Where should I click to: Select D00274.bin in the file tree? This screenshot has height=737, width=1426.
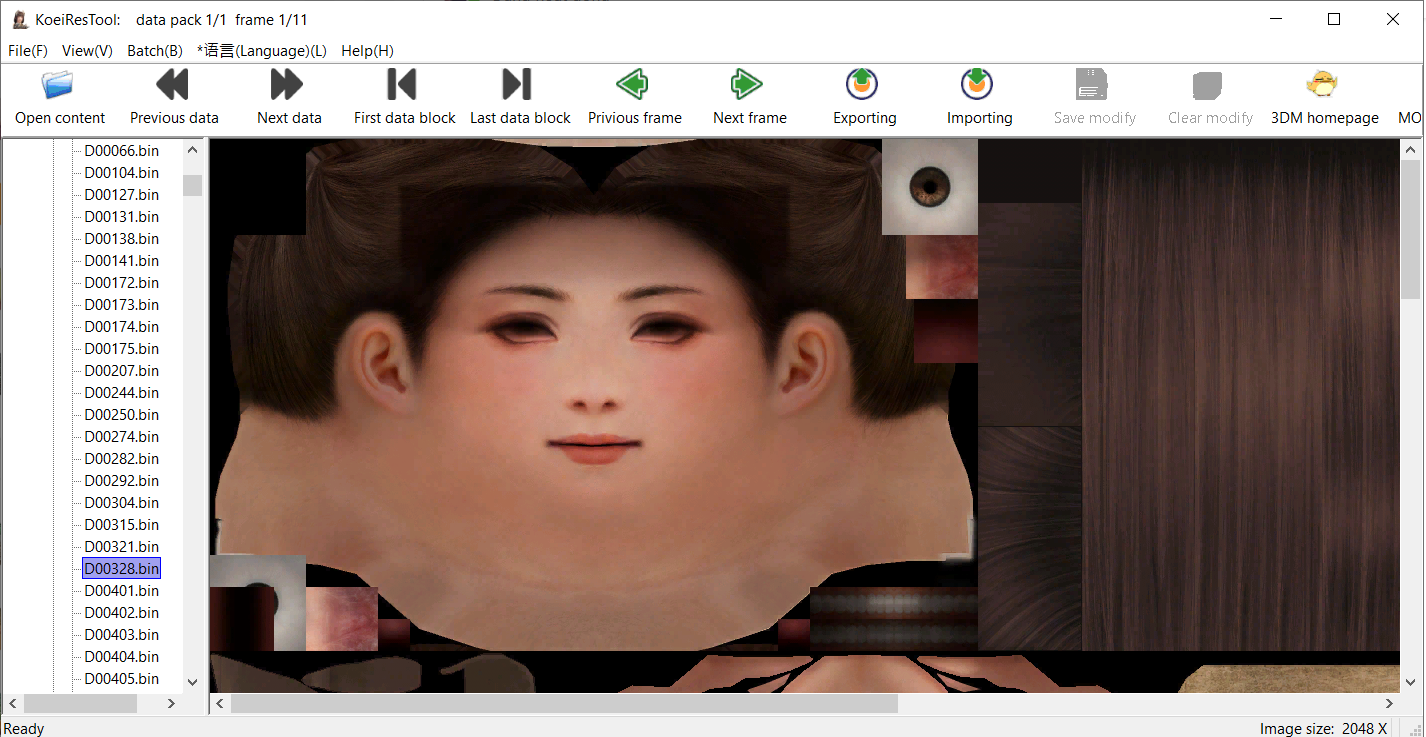coord(121,437)
